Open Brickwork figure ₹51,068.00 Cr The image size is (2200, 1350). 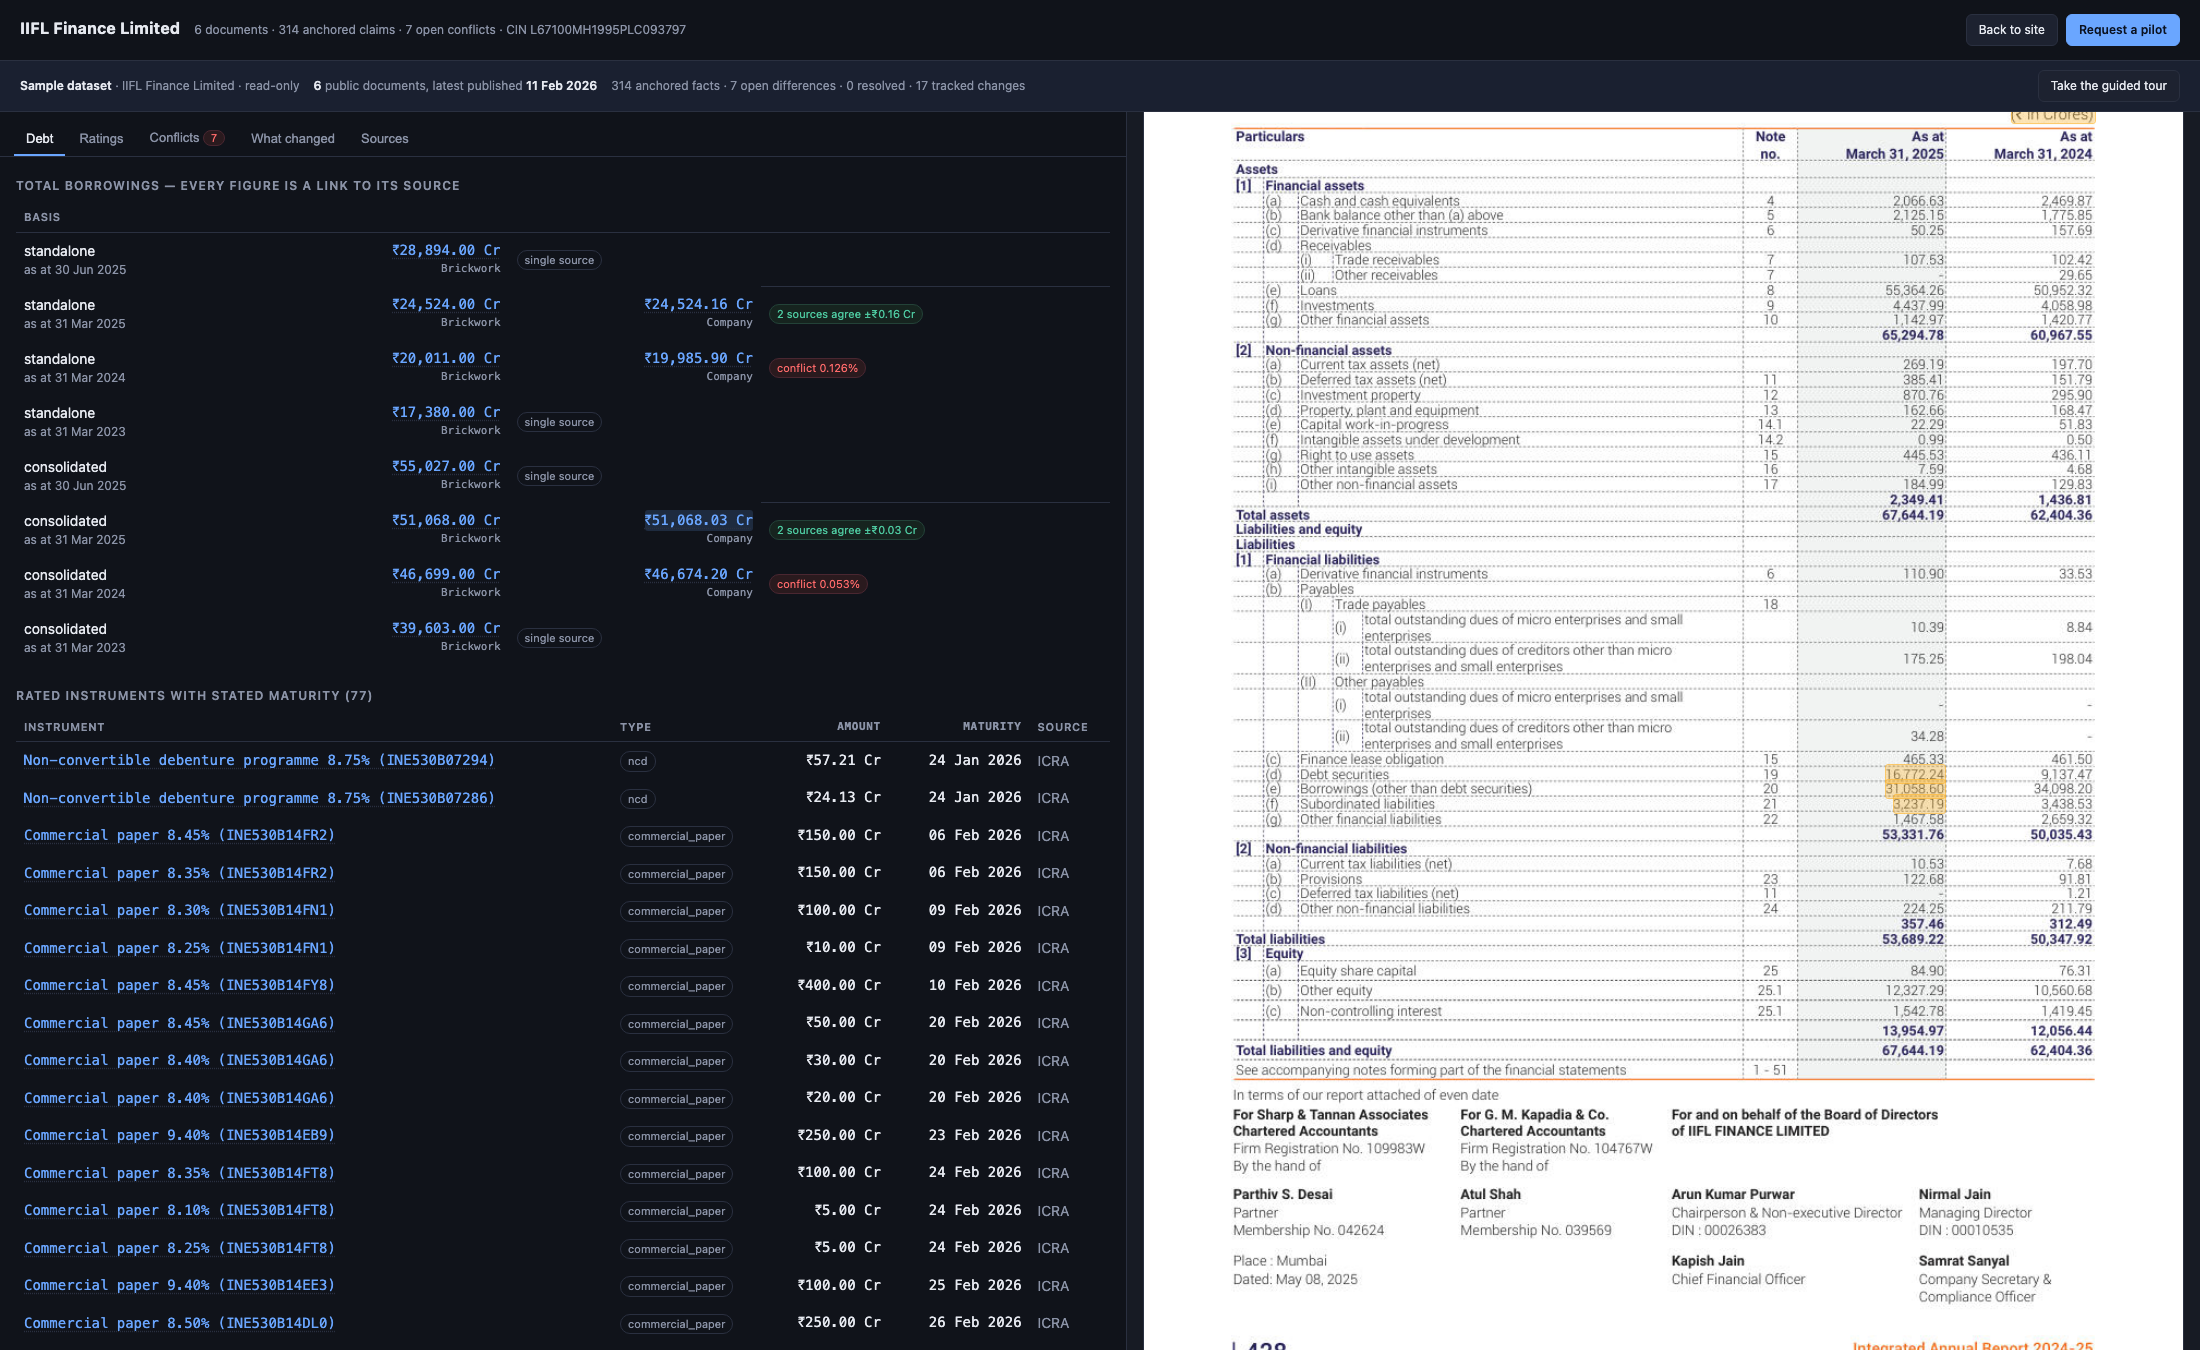click(x=446, y=521)
